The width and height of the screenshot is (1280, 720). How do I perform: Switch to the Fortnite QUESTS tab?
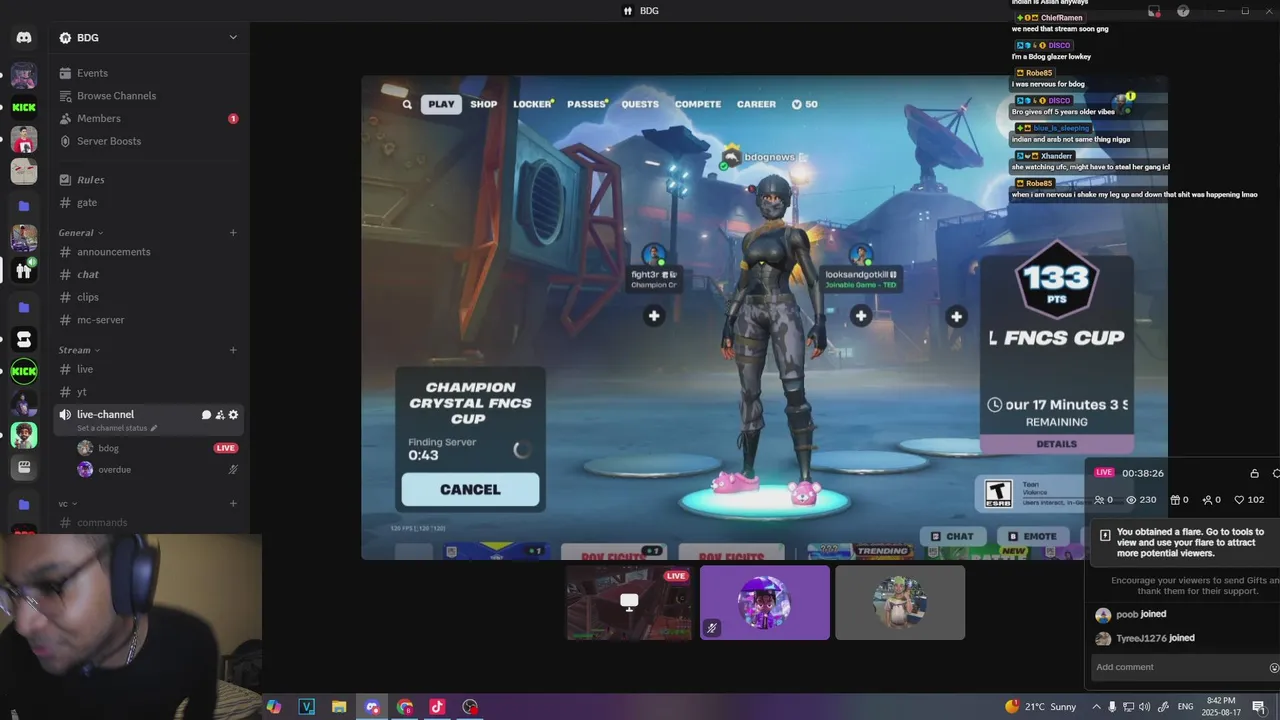(x=640, y=104)
